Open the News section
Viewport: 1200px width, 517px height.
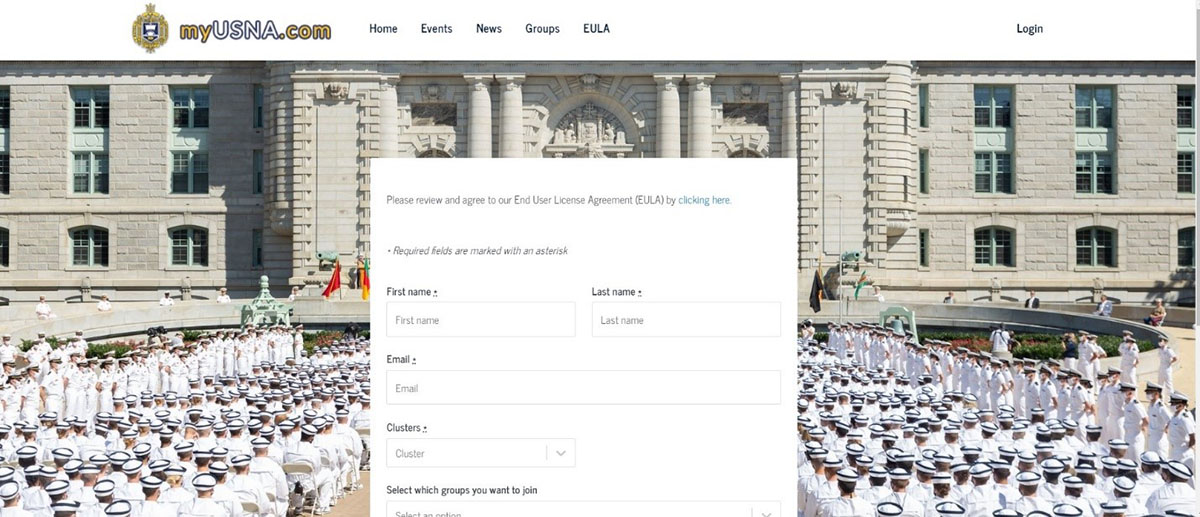click(x=489, y=29)
